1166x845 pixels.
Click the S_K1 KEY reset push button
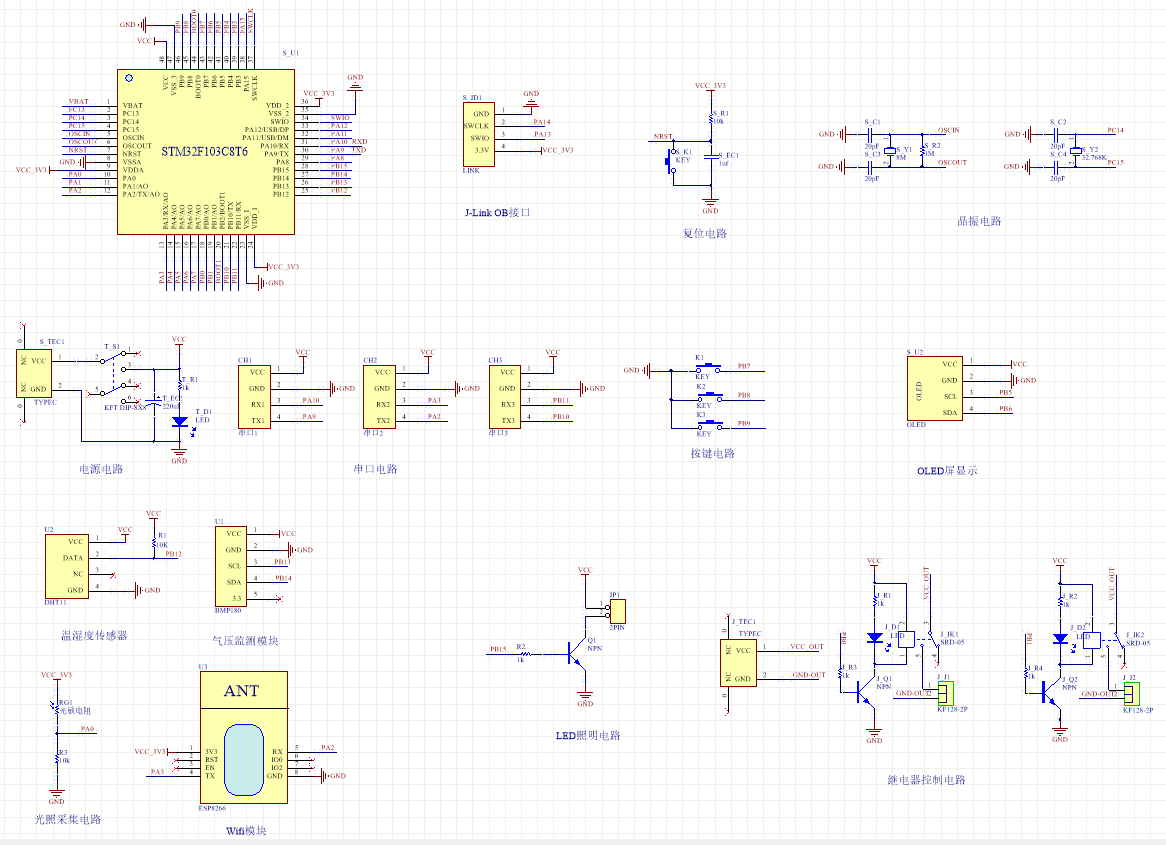[671, 161]
